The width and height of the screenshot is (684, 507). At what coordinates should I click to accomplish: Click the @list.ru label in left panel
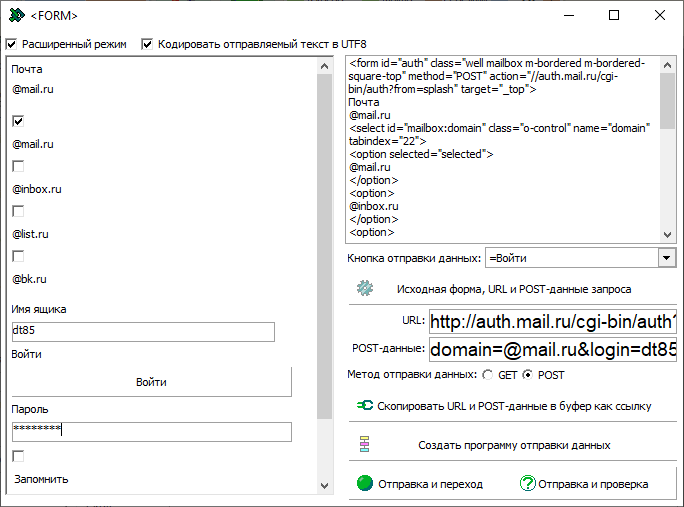click(30, 234)
